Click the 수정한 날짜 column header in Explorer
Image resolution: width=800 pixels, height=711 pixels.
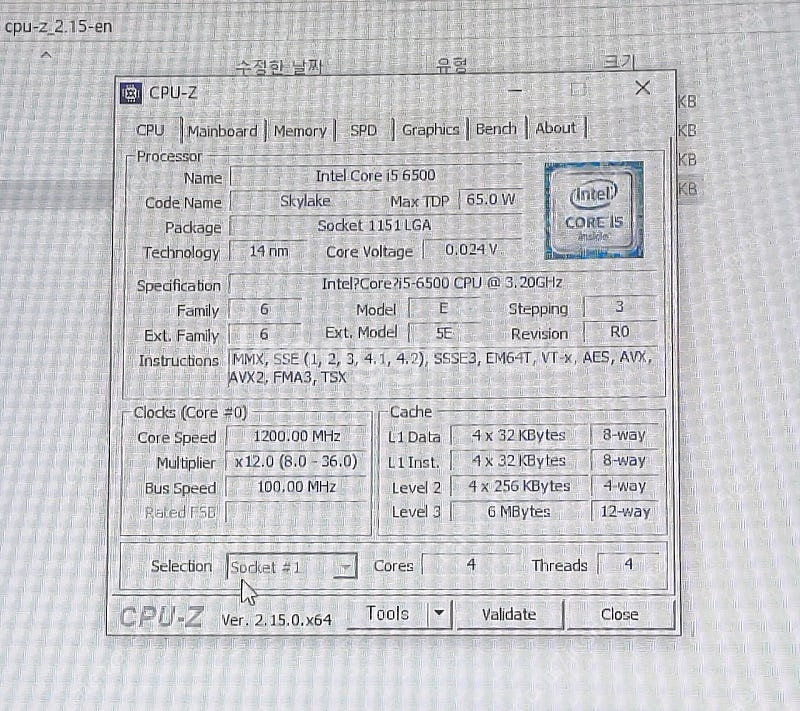[279, 67]
